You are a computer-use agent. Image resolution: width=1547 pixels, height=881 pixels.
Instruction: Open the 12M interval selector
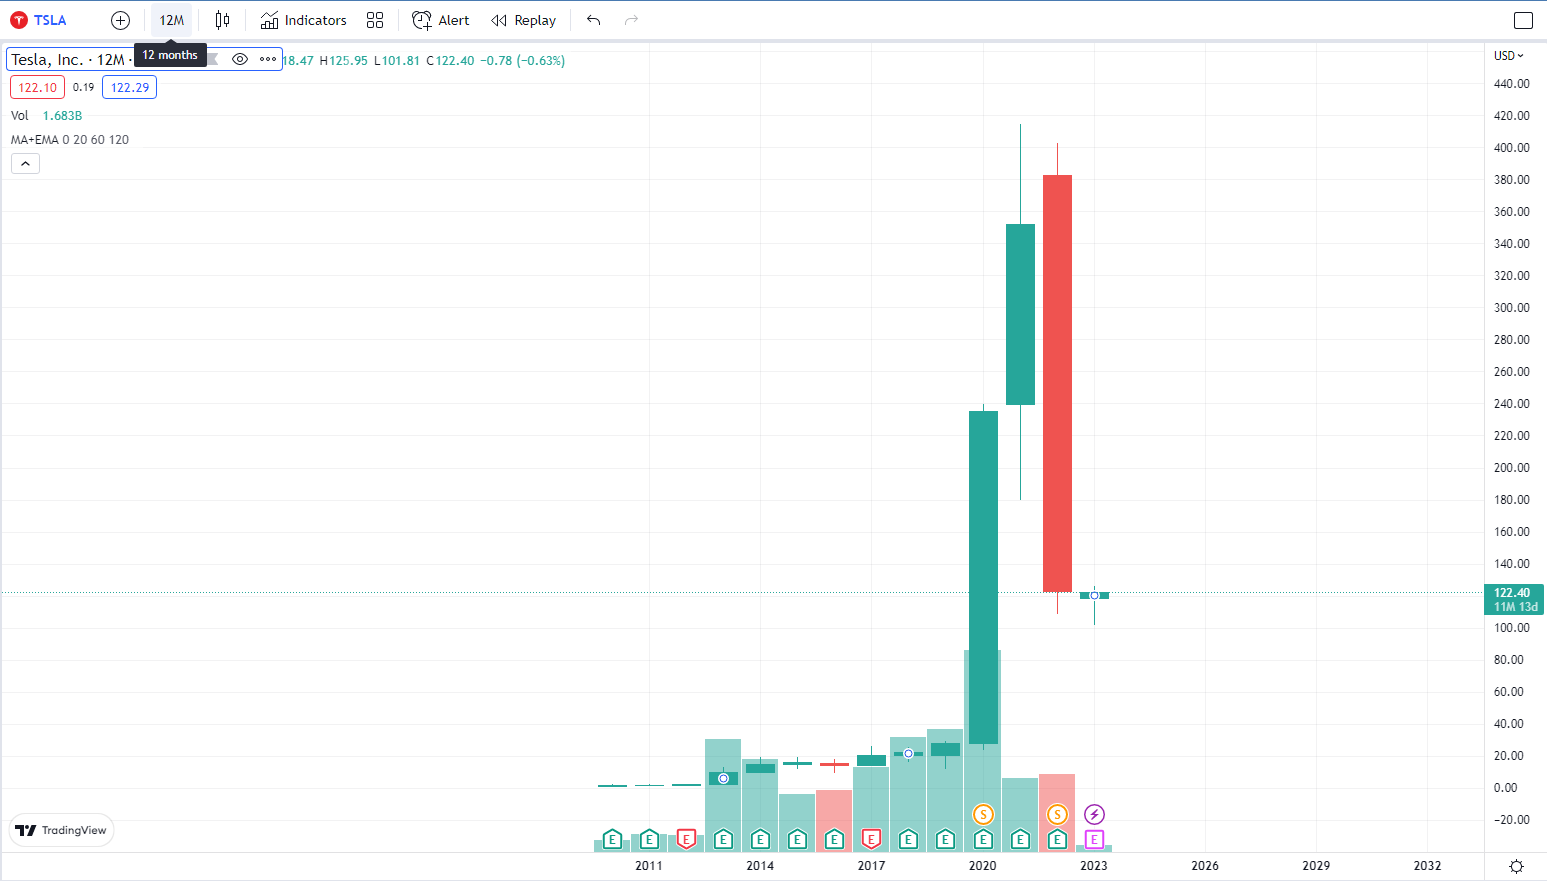point(172,20)
